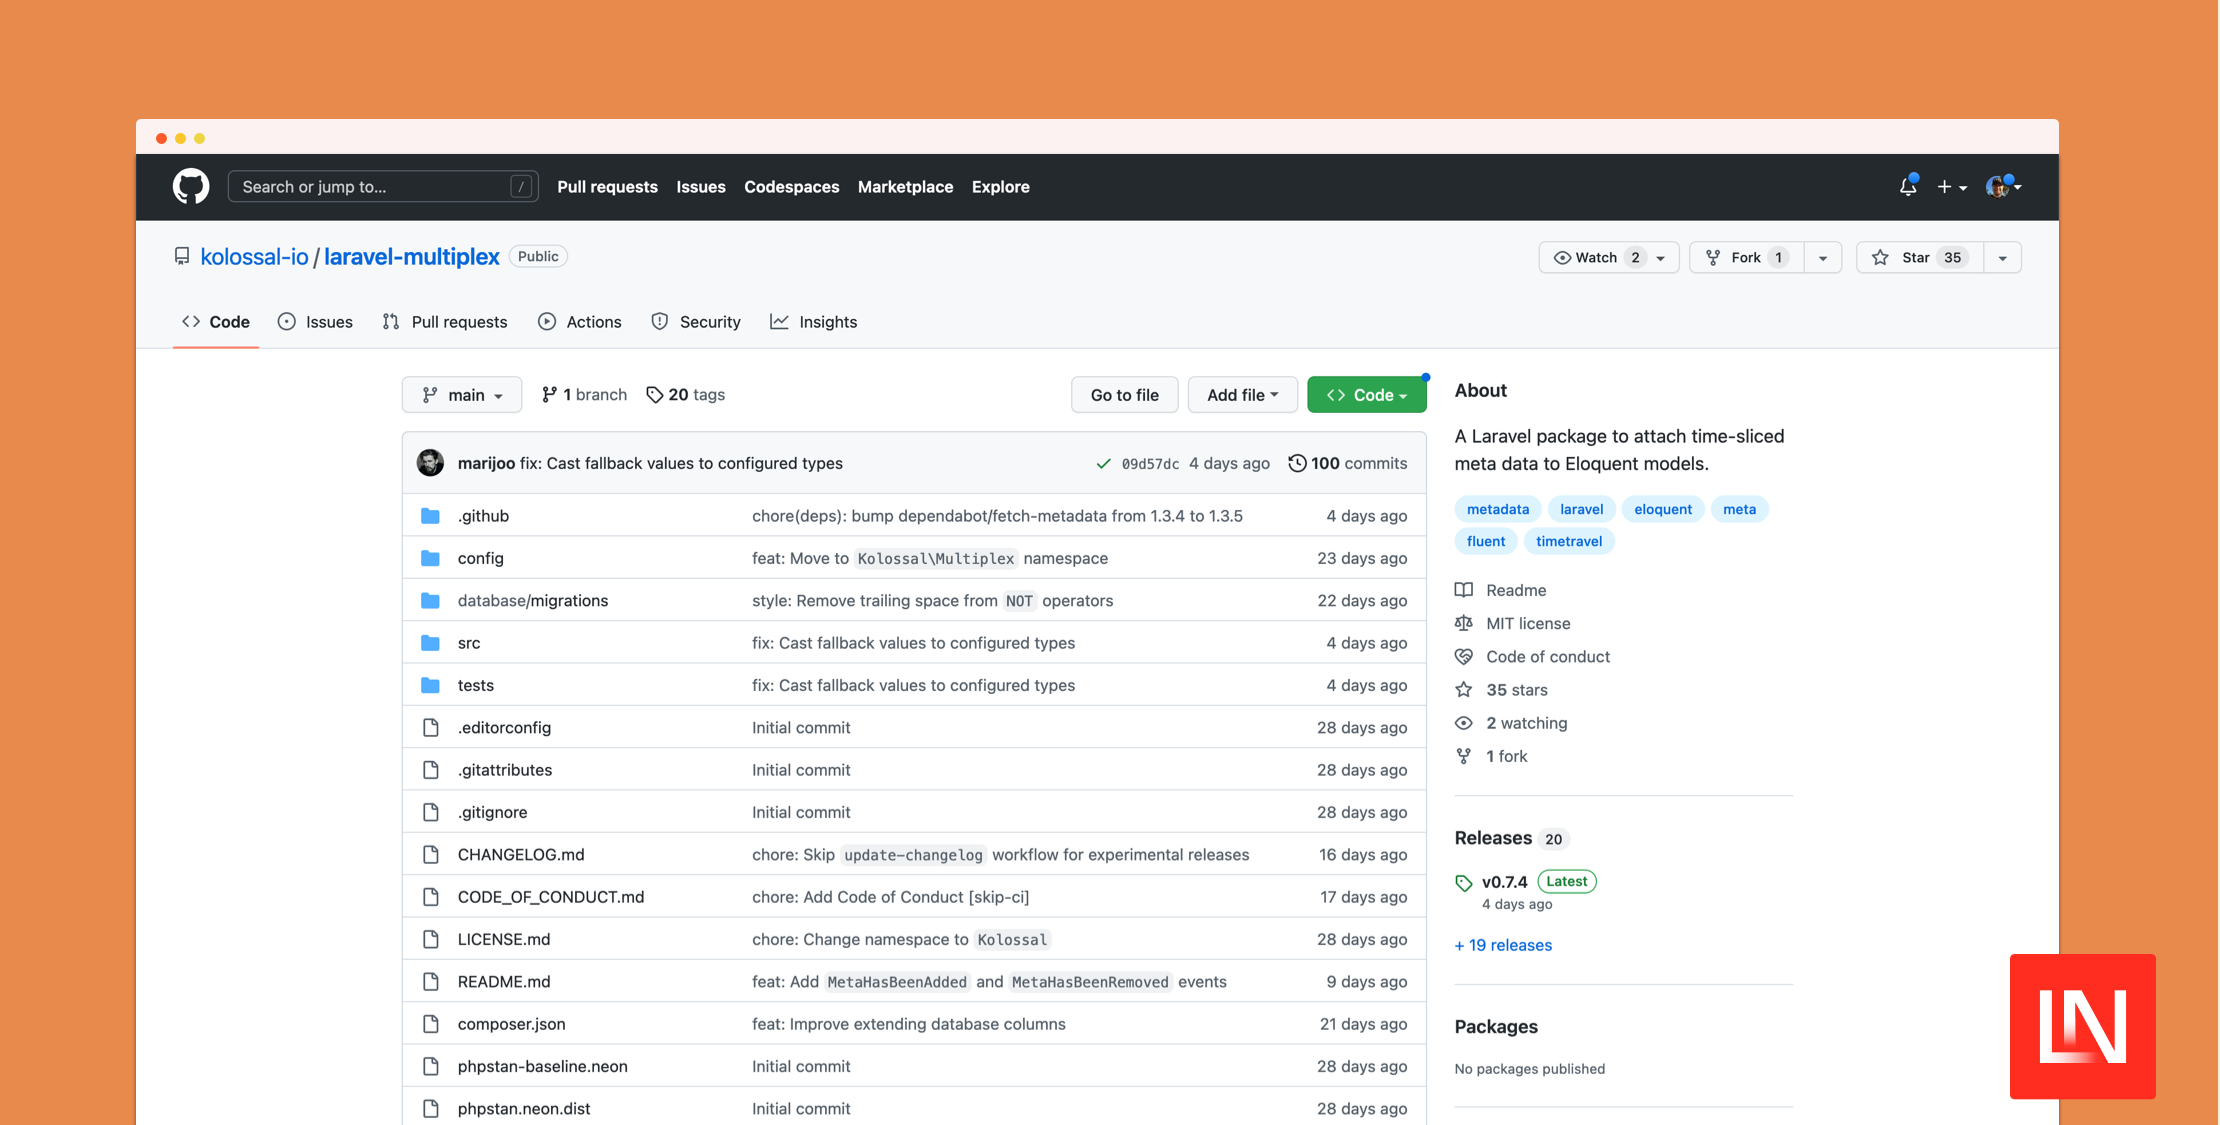Click the tests folder icon
The image size is (2220, 1125).
point(430,685)
